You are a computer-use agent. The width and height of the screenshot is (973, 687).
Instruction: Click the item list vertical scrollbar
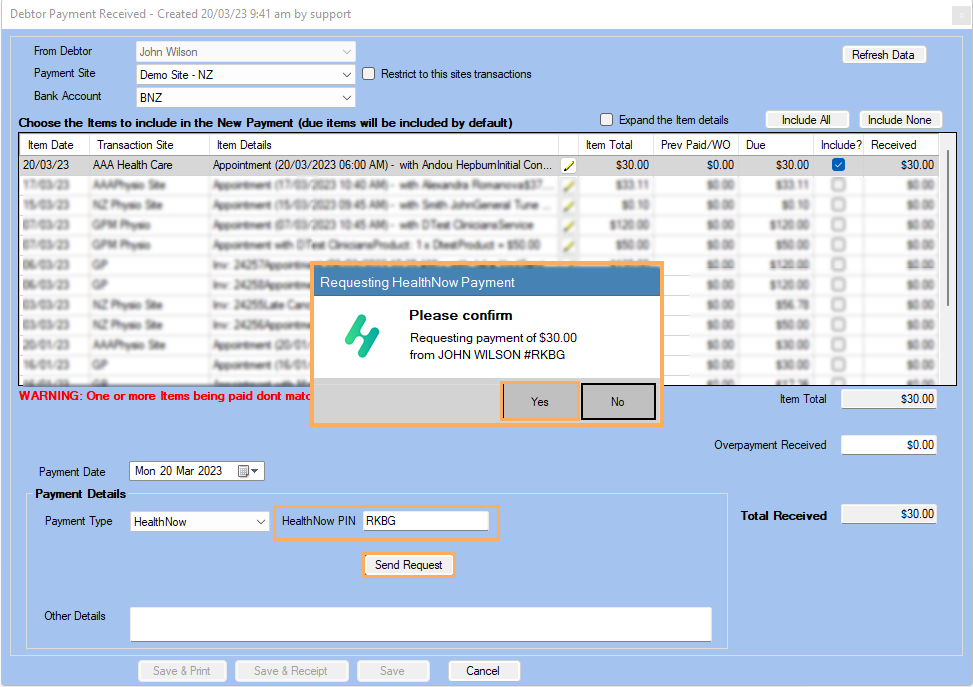point(948,228)
